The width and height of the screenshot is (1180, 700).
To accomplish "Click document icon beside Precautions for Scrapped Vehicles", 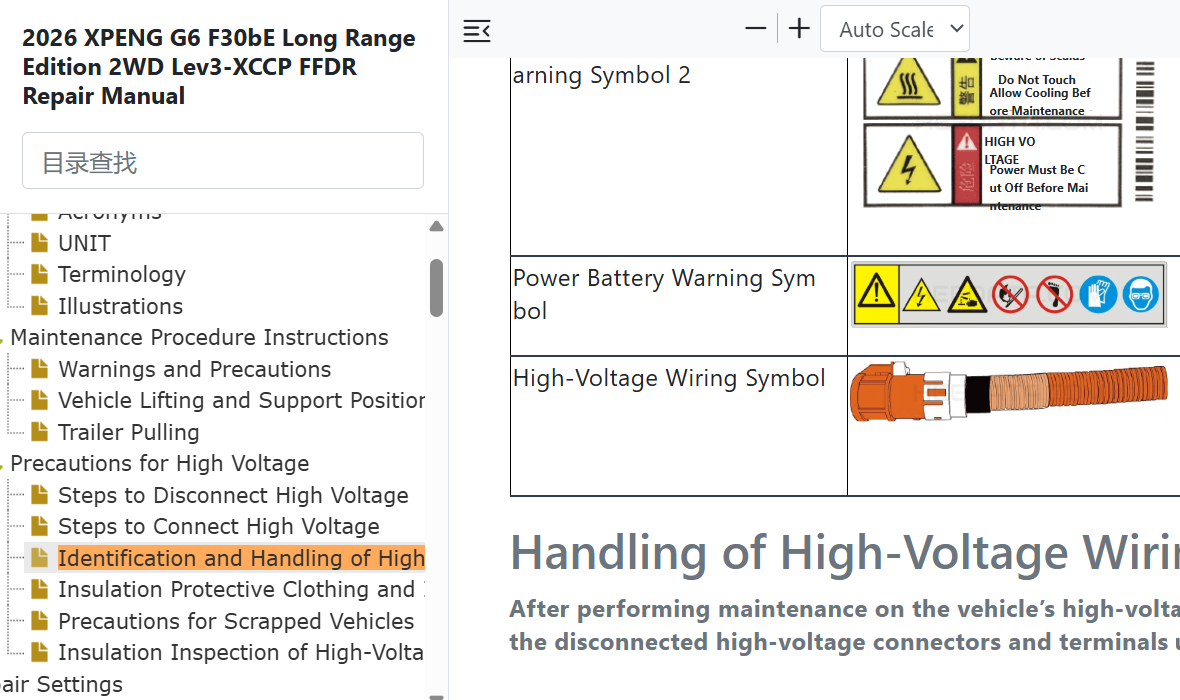I will coord(40,620).
